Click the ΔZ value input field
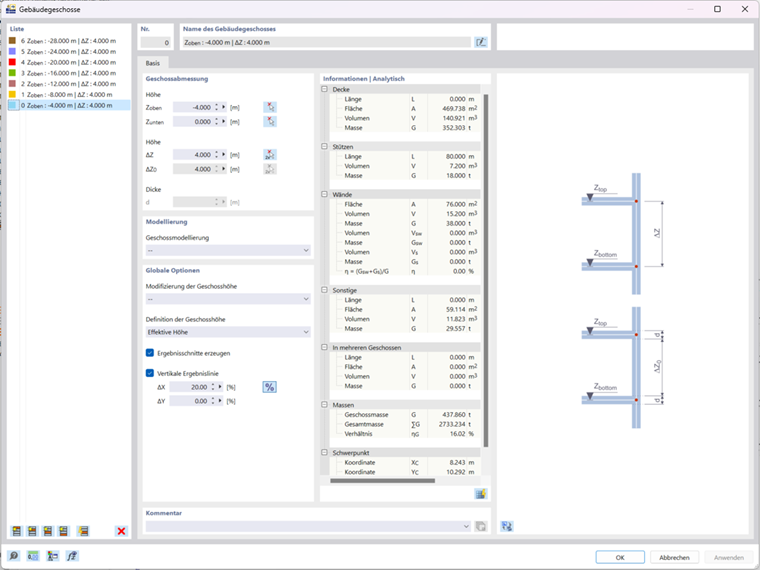Image resolution: width=760 pixels, height=570 pixels. [x=193, y=155]
